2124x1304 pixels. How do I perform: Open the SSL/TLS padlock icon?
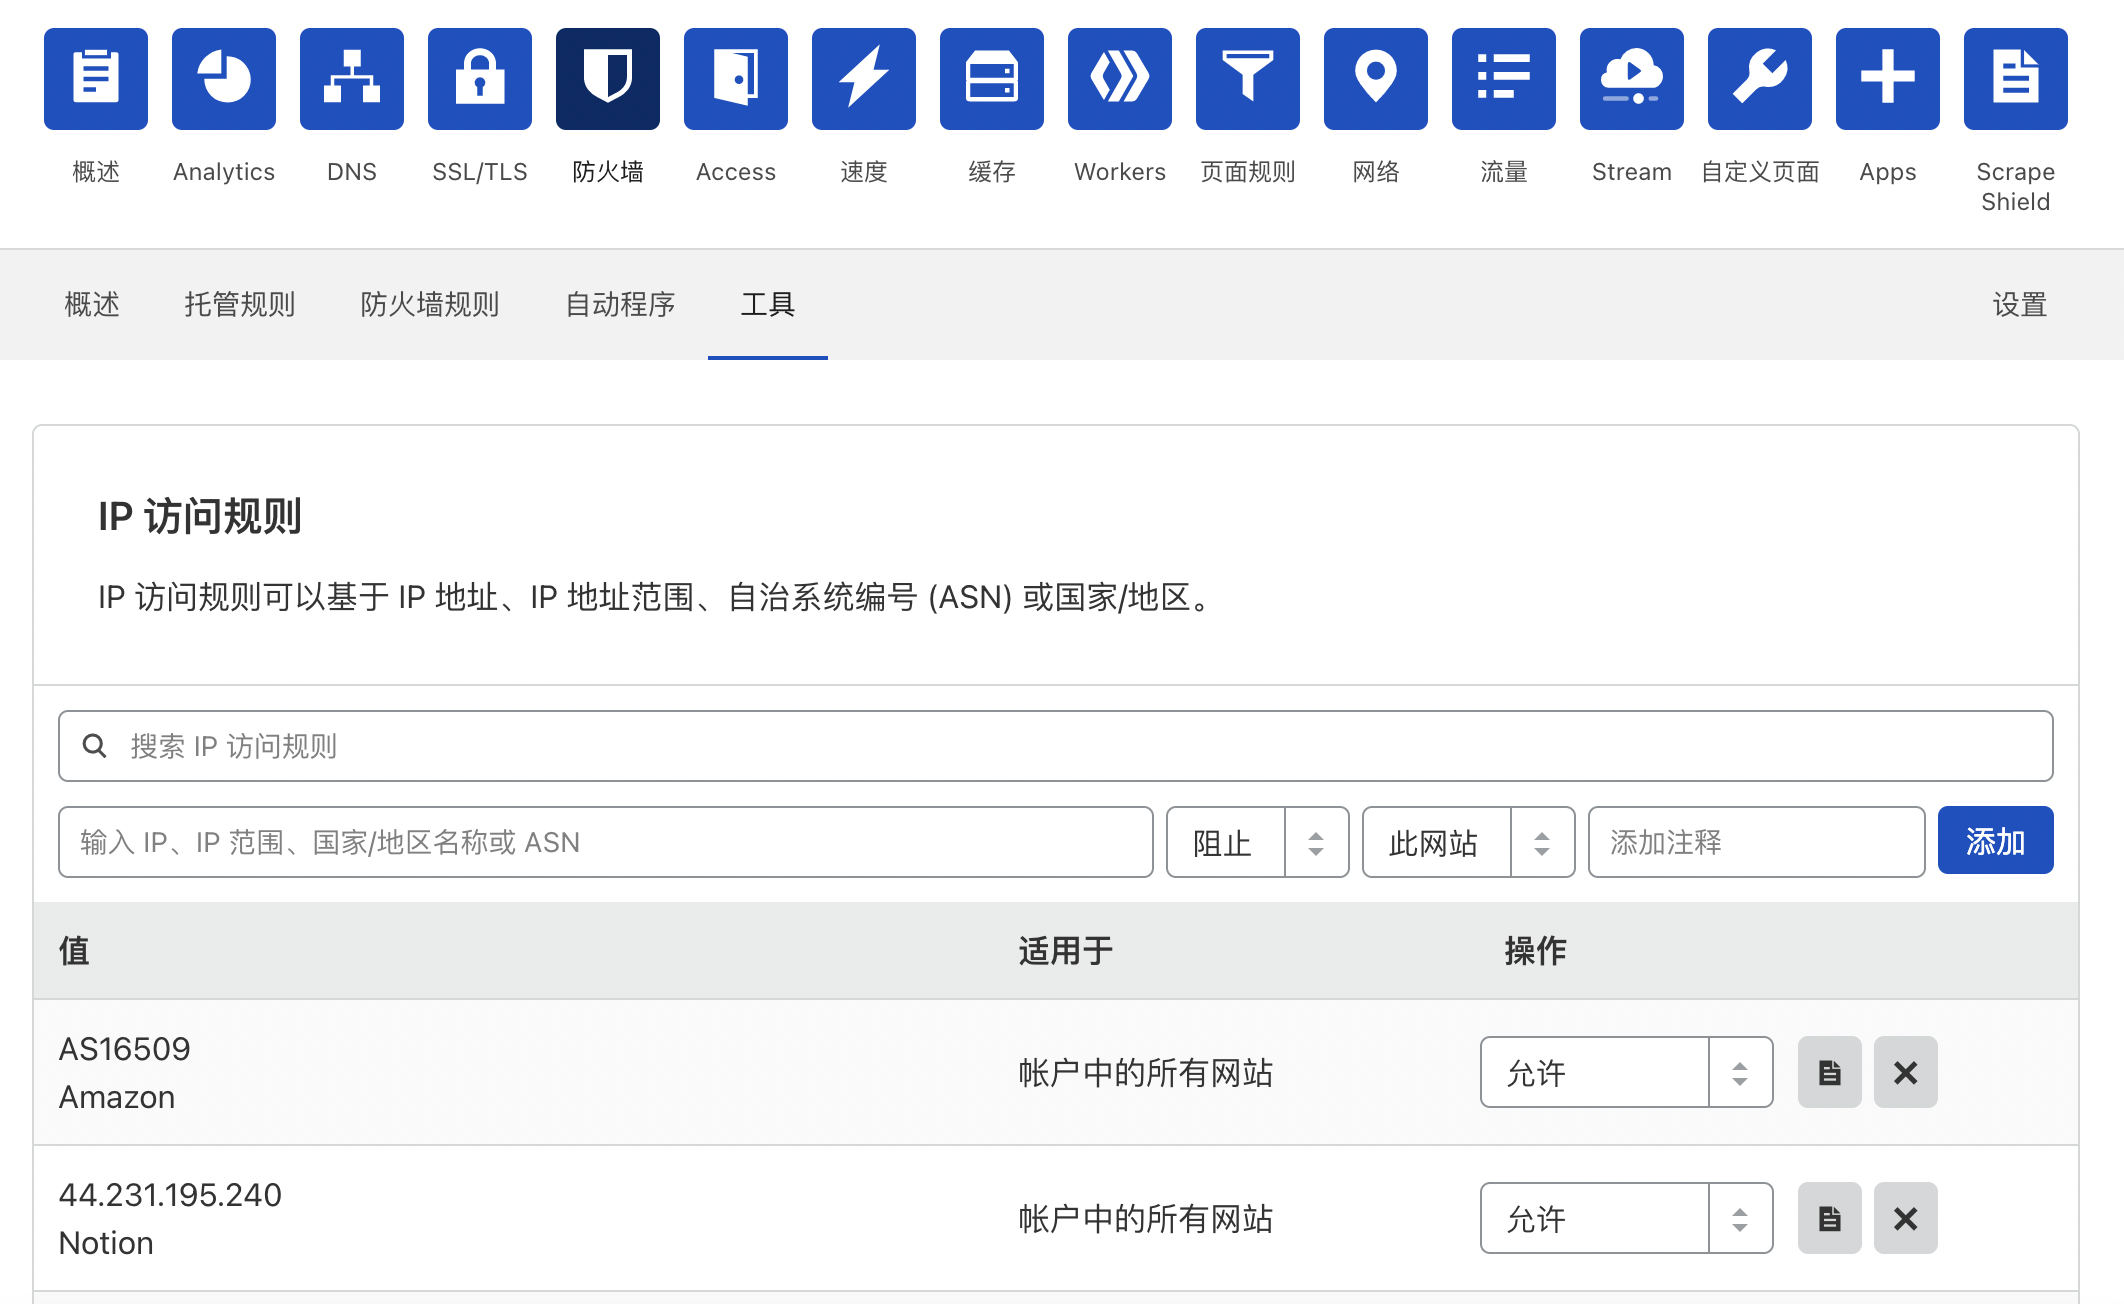coord(480,79)
